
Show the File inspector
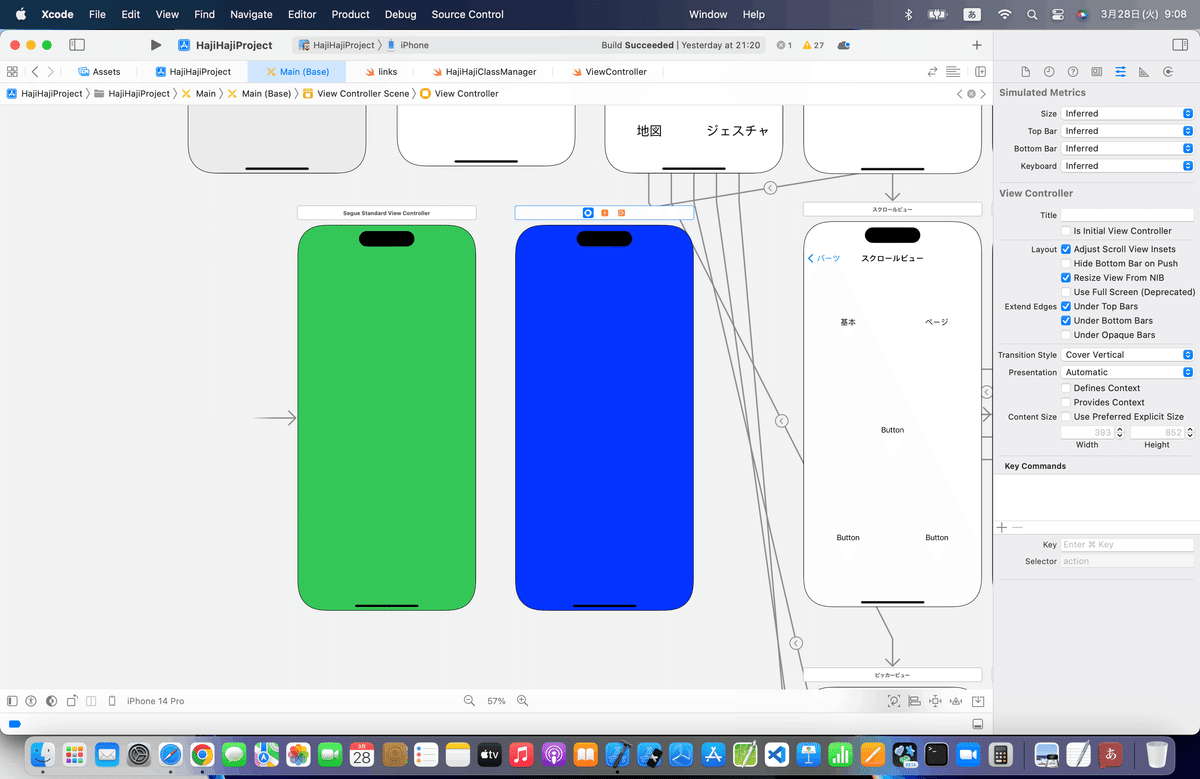1025,72
